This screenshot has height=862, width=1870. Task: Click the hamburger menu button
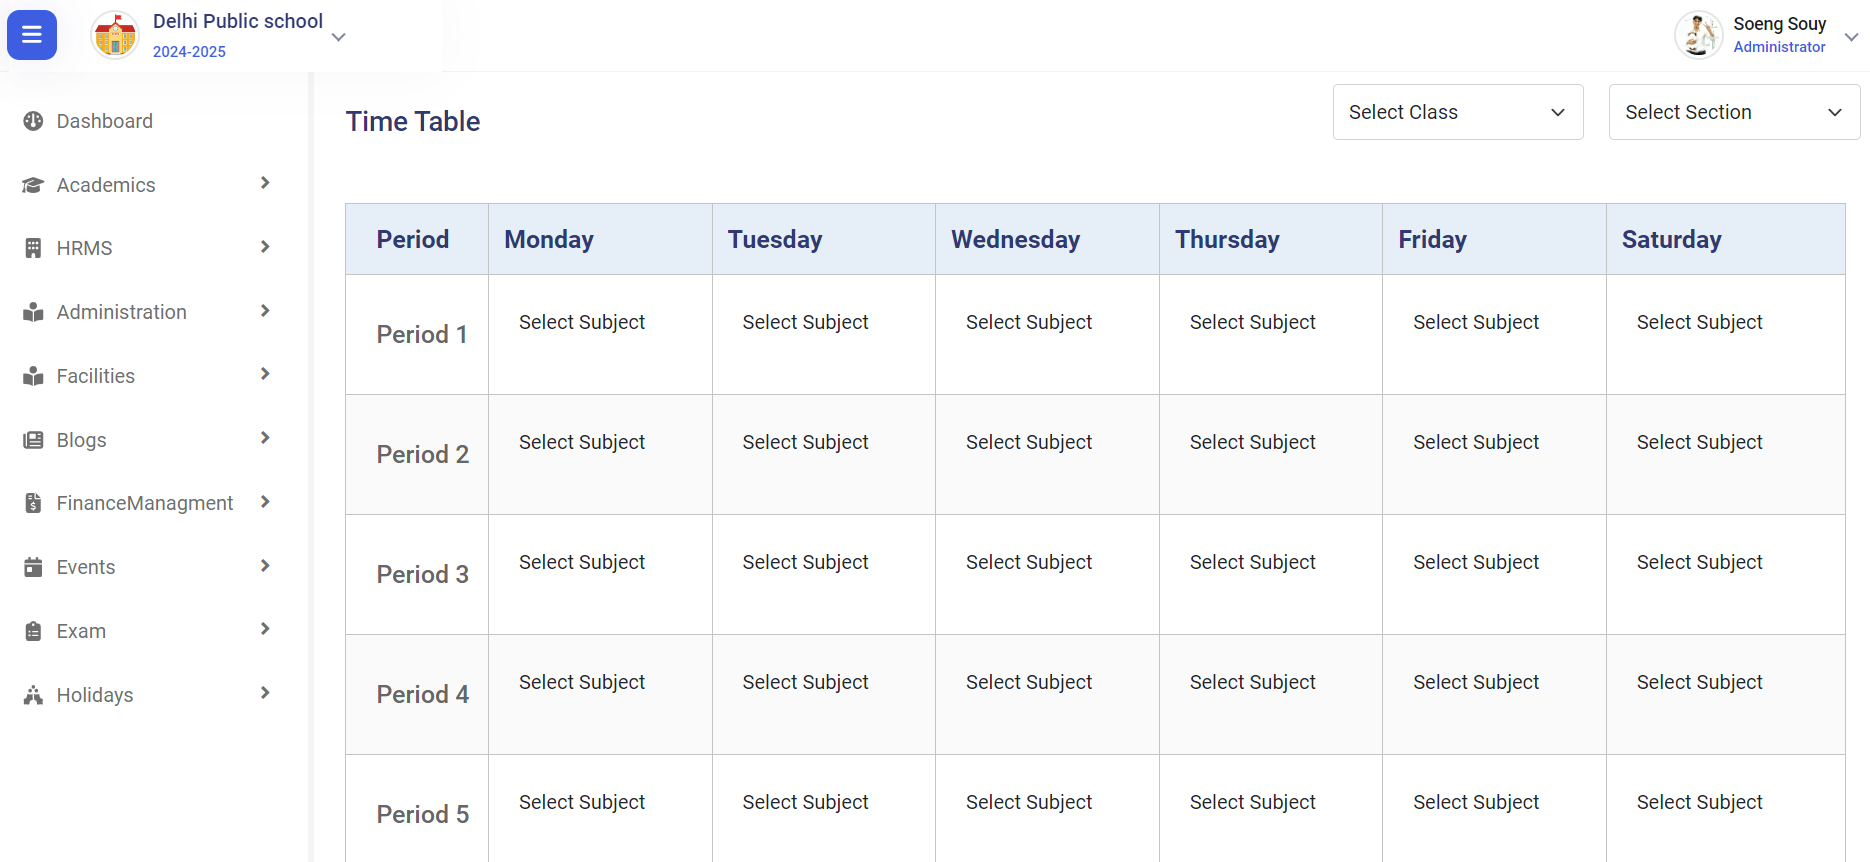pos(32,35)
